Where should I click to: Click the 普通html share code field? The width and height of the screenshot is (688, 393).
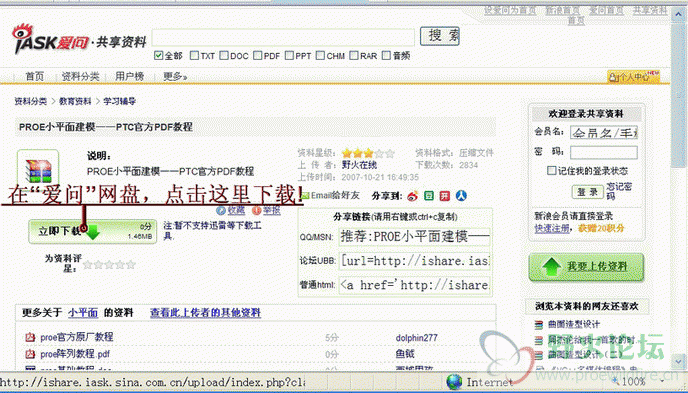[415, 285]
